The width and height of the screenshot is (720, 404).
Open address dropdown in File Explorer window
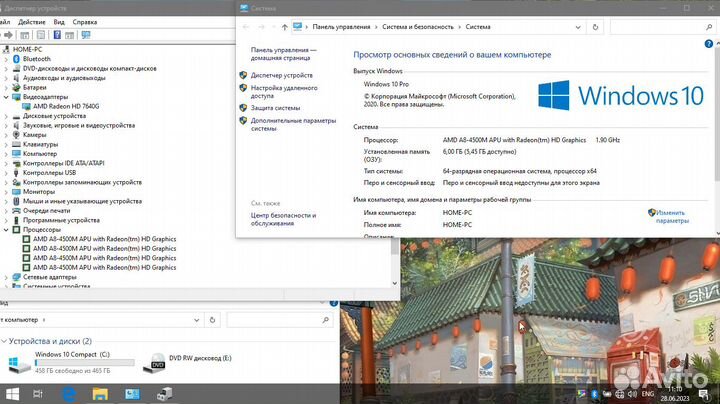197,320
